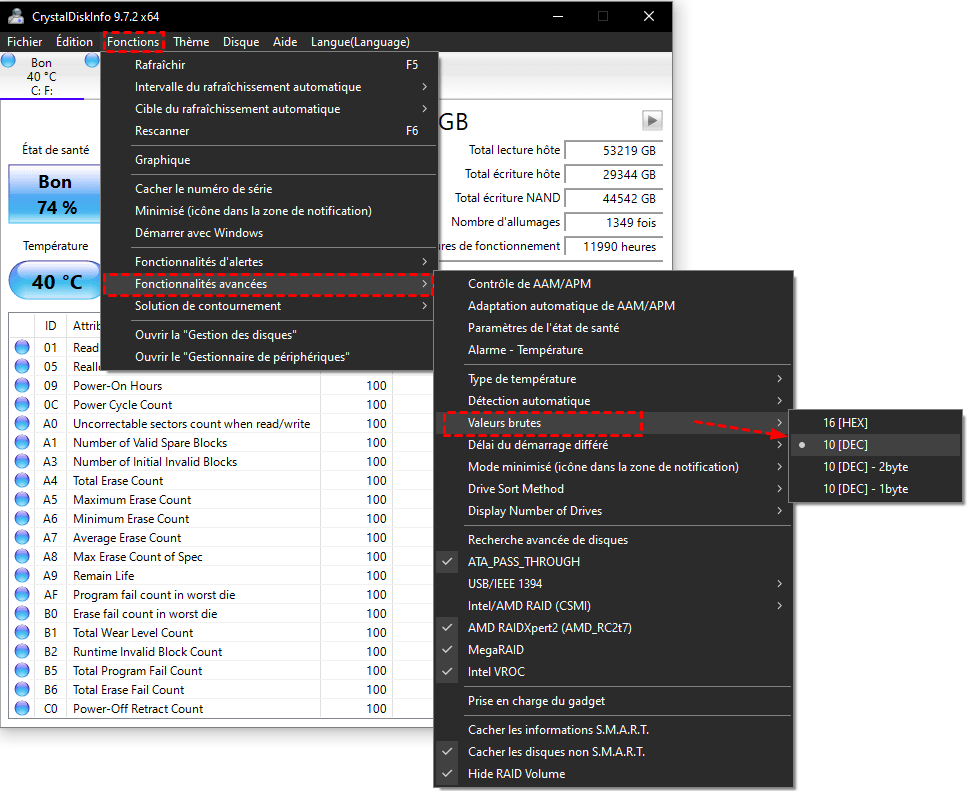967x791 pixels.
Task: Click status orb of Uncorrectable sectors count row
Action: click(x=22, y=424)
